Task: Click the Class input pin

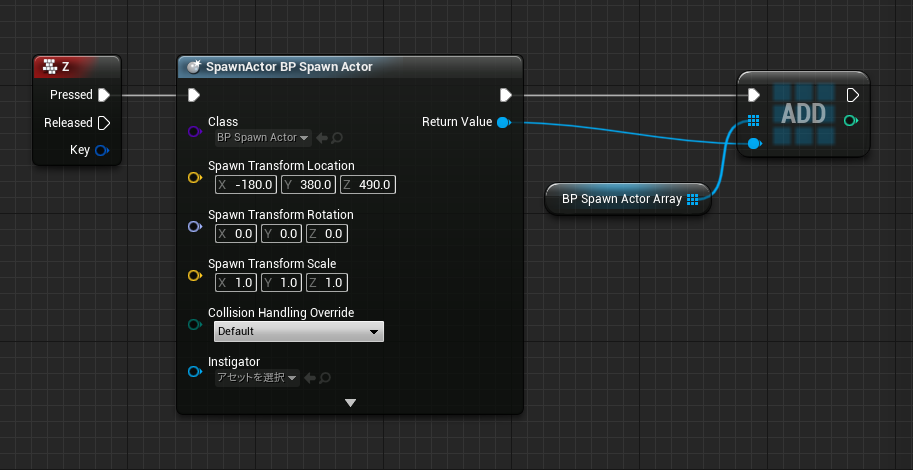Action: [x=194, y=132]
